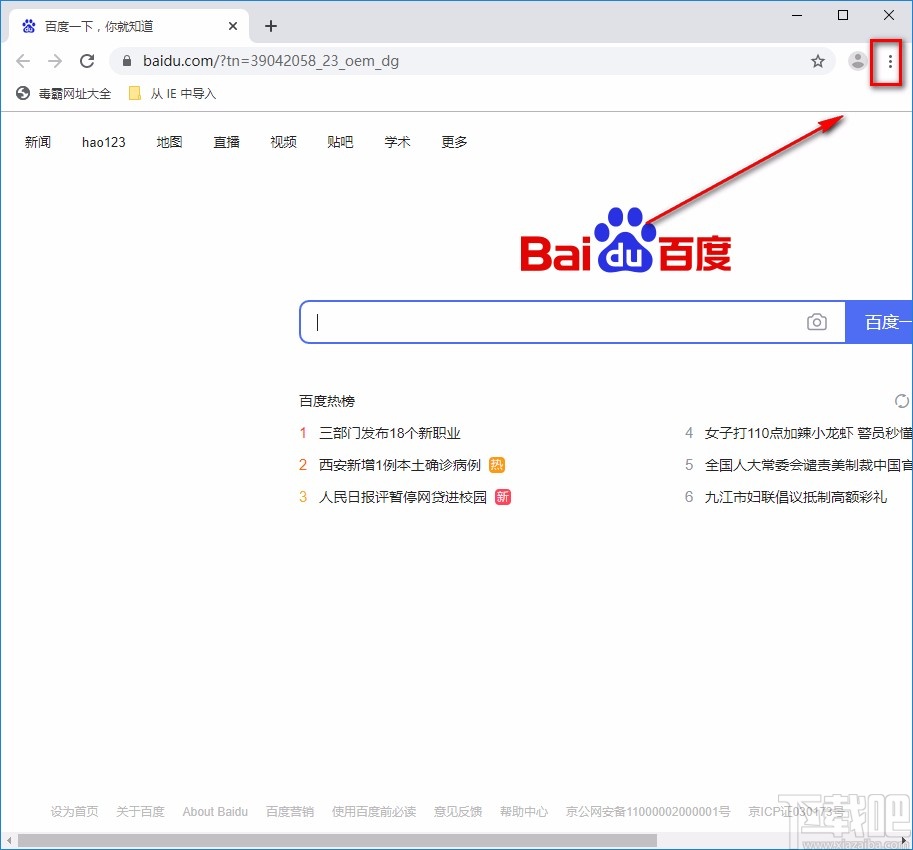Image resolution: width=913 pixels, height=850 pixels.
Task: Maximize the Chrome window
Action: 843,15
